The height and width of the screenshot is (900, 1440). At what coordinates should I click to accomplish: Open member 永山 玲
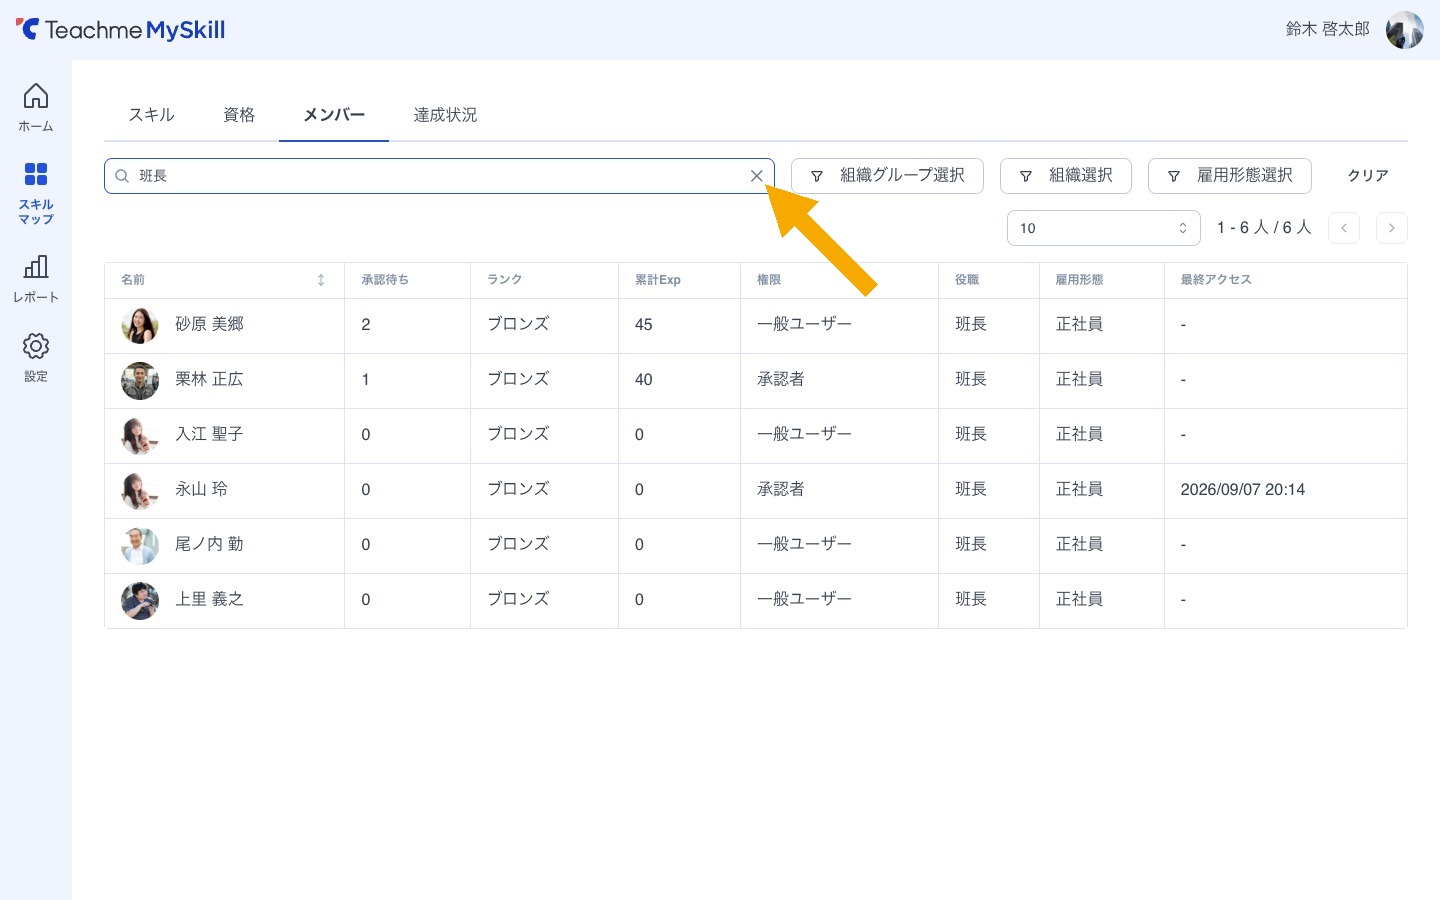[201, 489]
